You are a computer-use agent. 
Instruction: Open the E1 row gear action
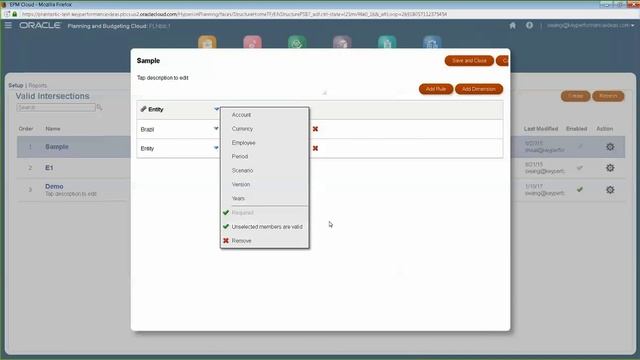(610, 168)
